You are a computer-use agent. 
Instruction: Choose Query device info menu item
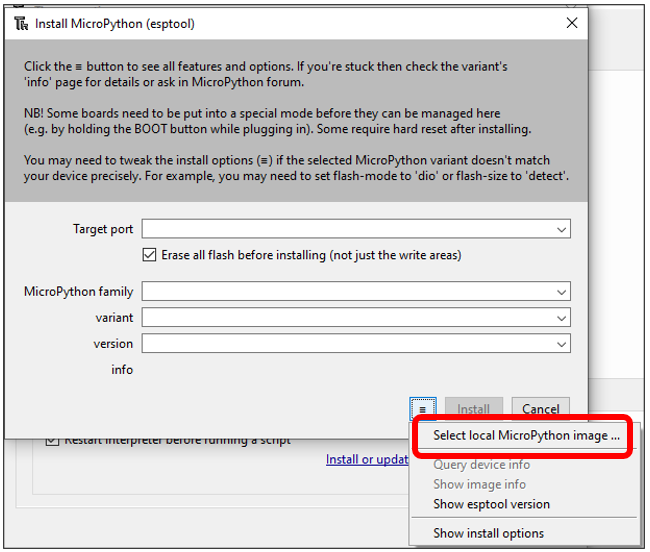coord(481,465)
